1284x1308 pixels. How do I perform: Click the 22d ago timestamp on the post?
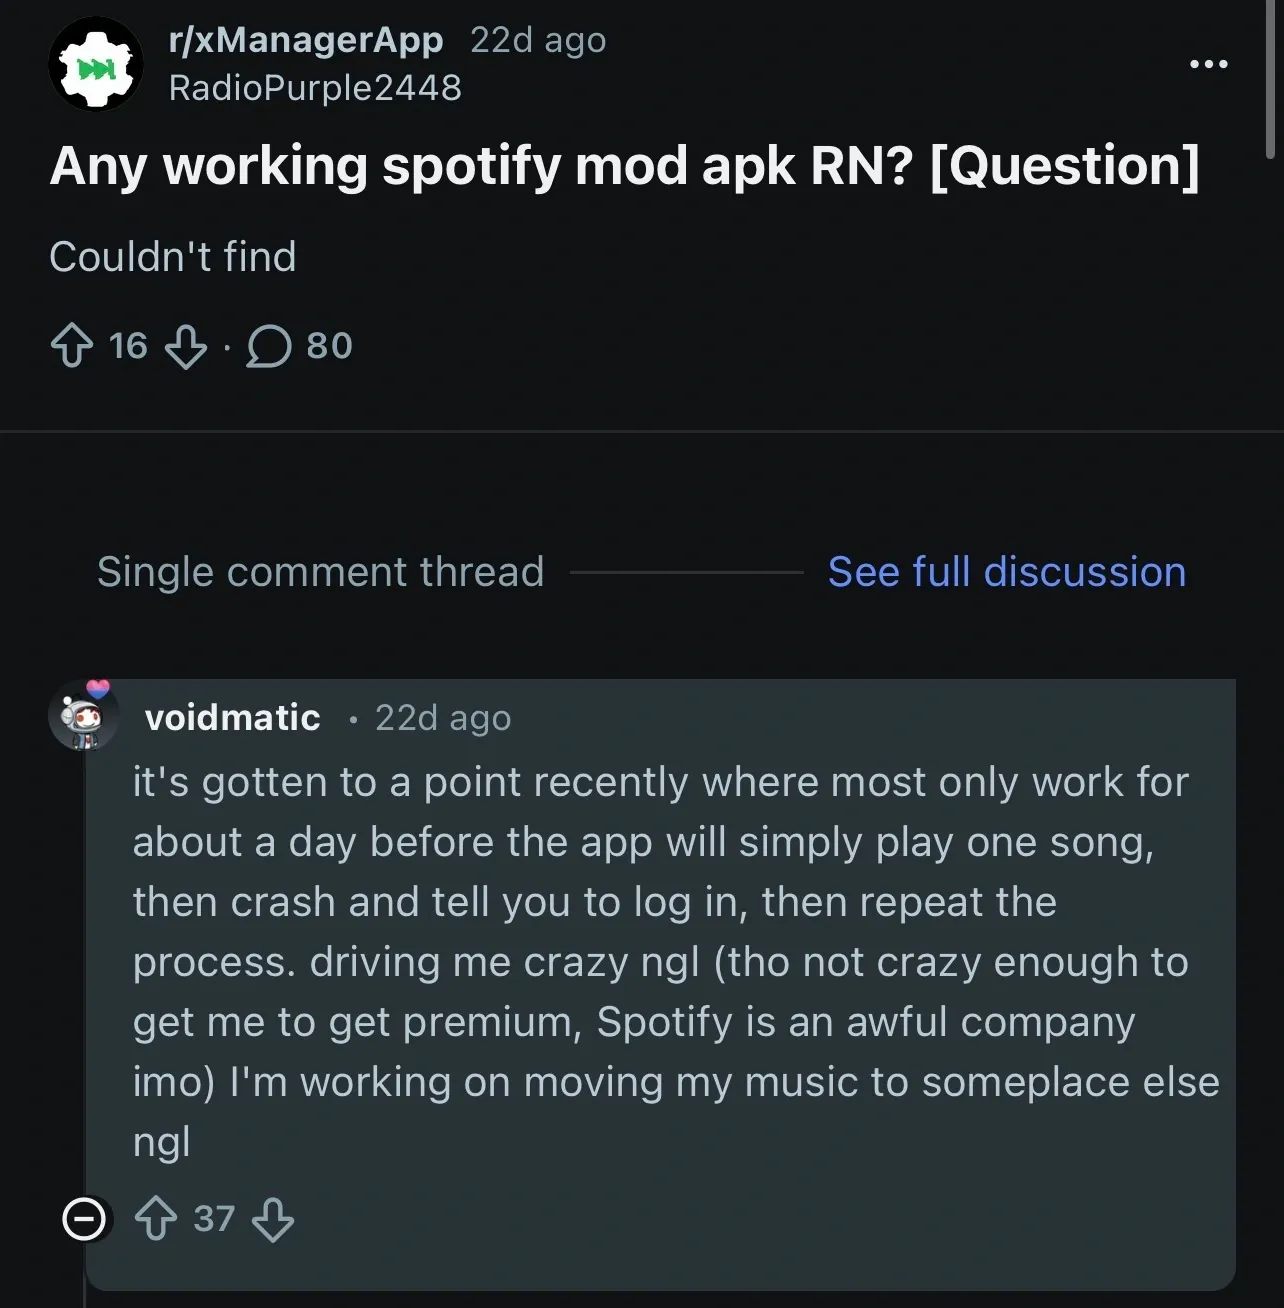538,40
